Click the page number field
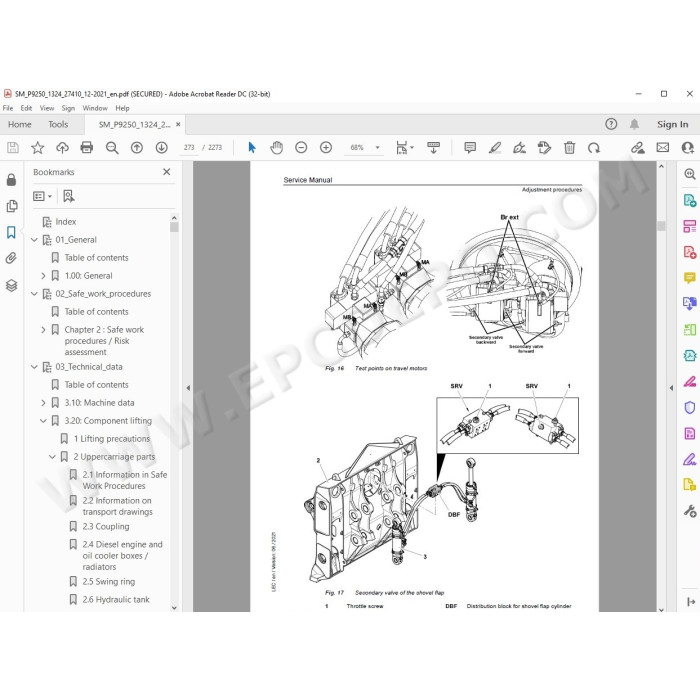This screenshot has height=700, width=700. click(x=189, y=147)
